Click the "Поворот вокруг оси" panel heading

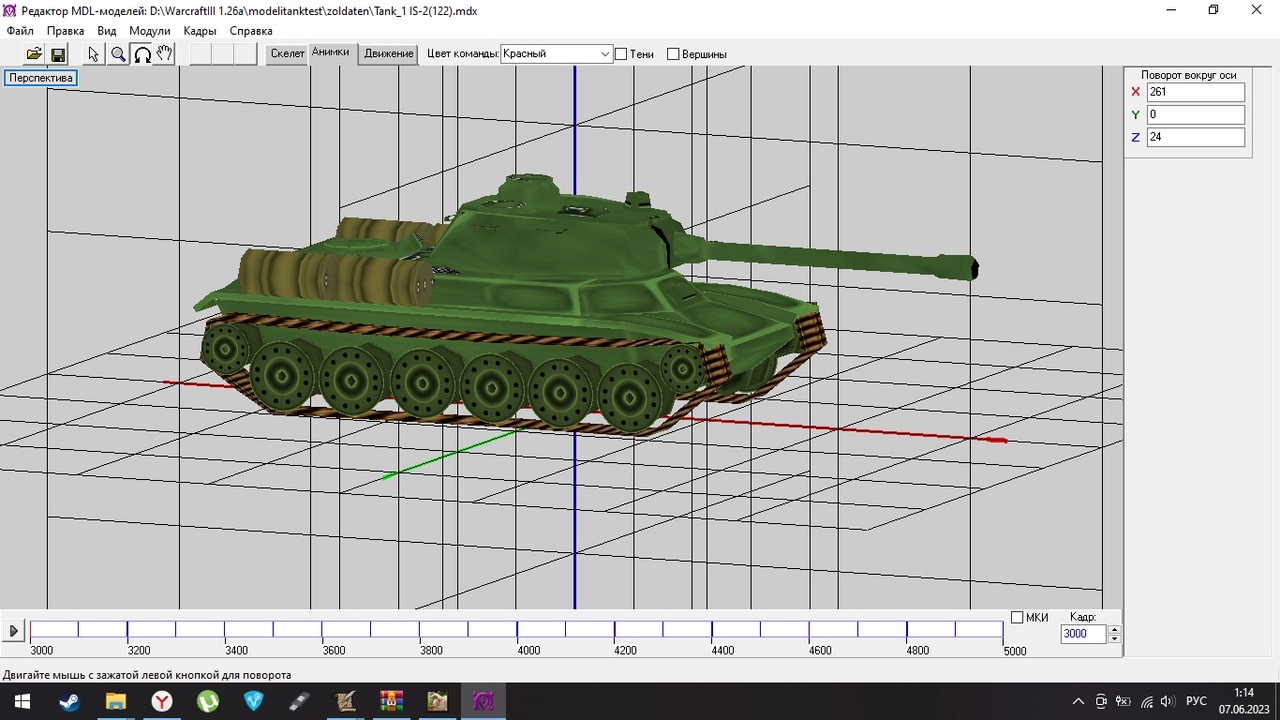pyautogui.click(x=1189, y=75)
